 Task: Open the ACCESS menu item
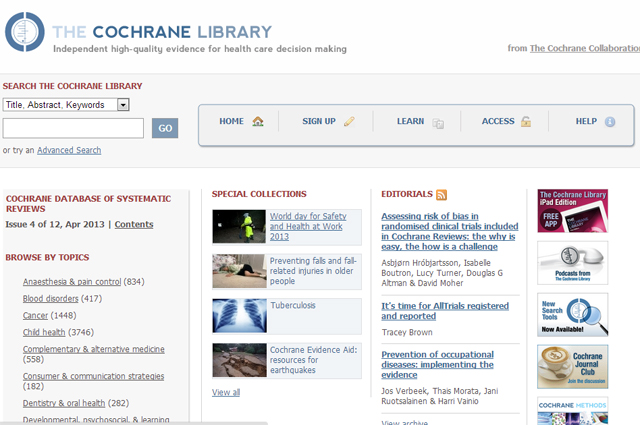498,121
